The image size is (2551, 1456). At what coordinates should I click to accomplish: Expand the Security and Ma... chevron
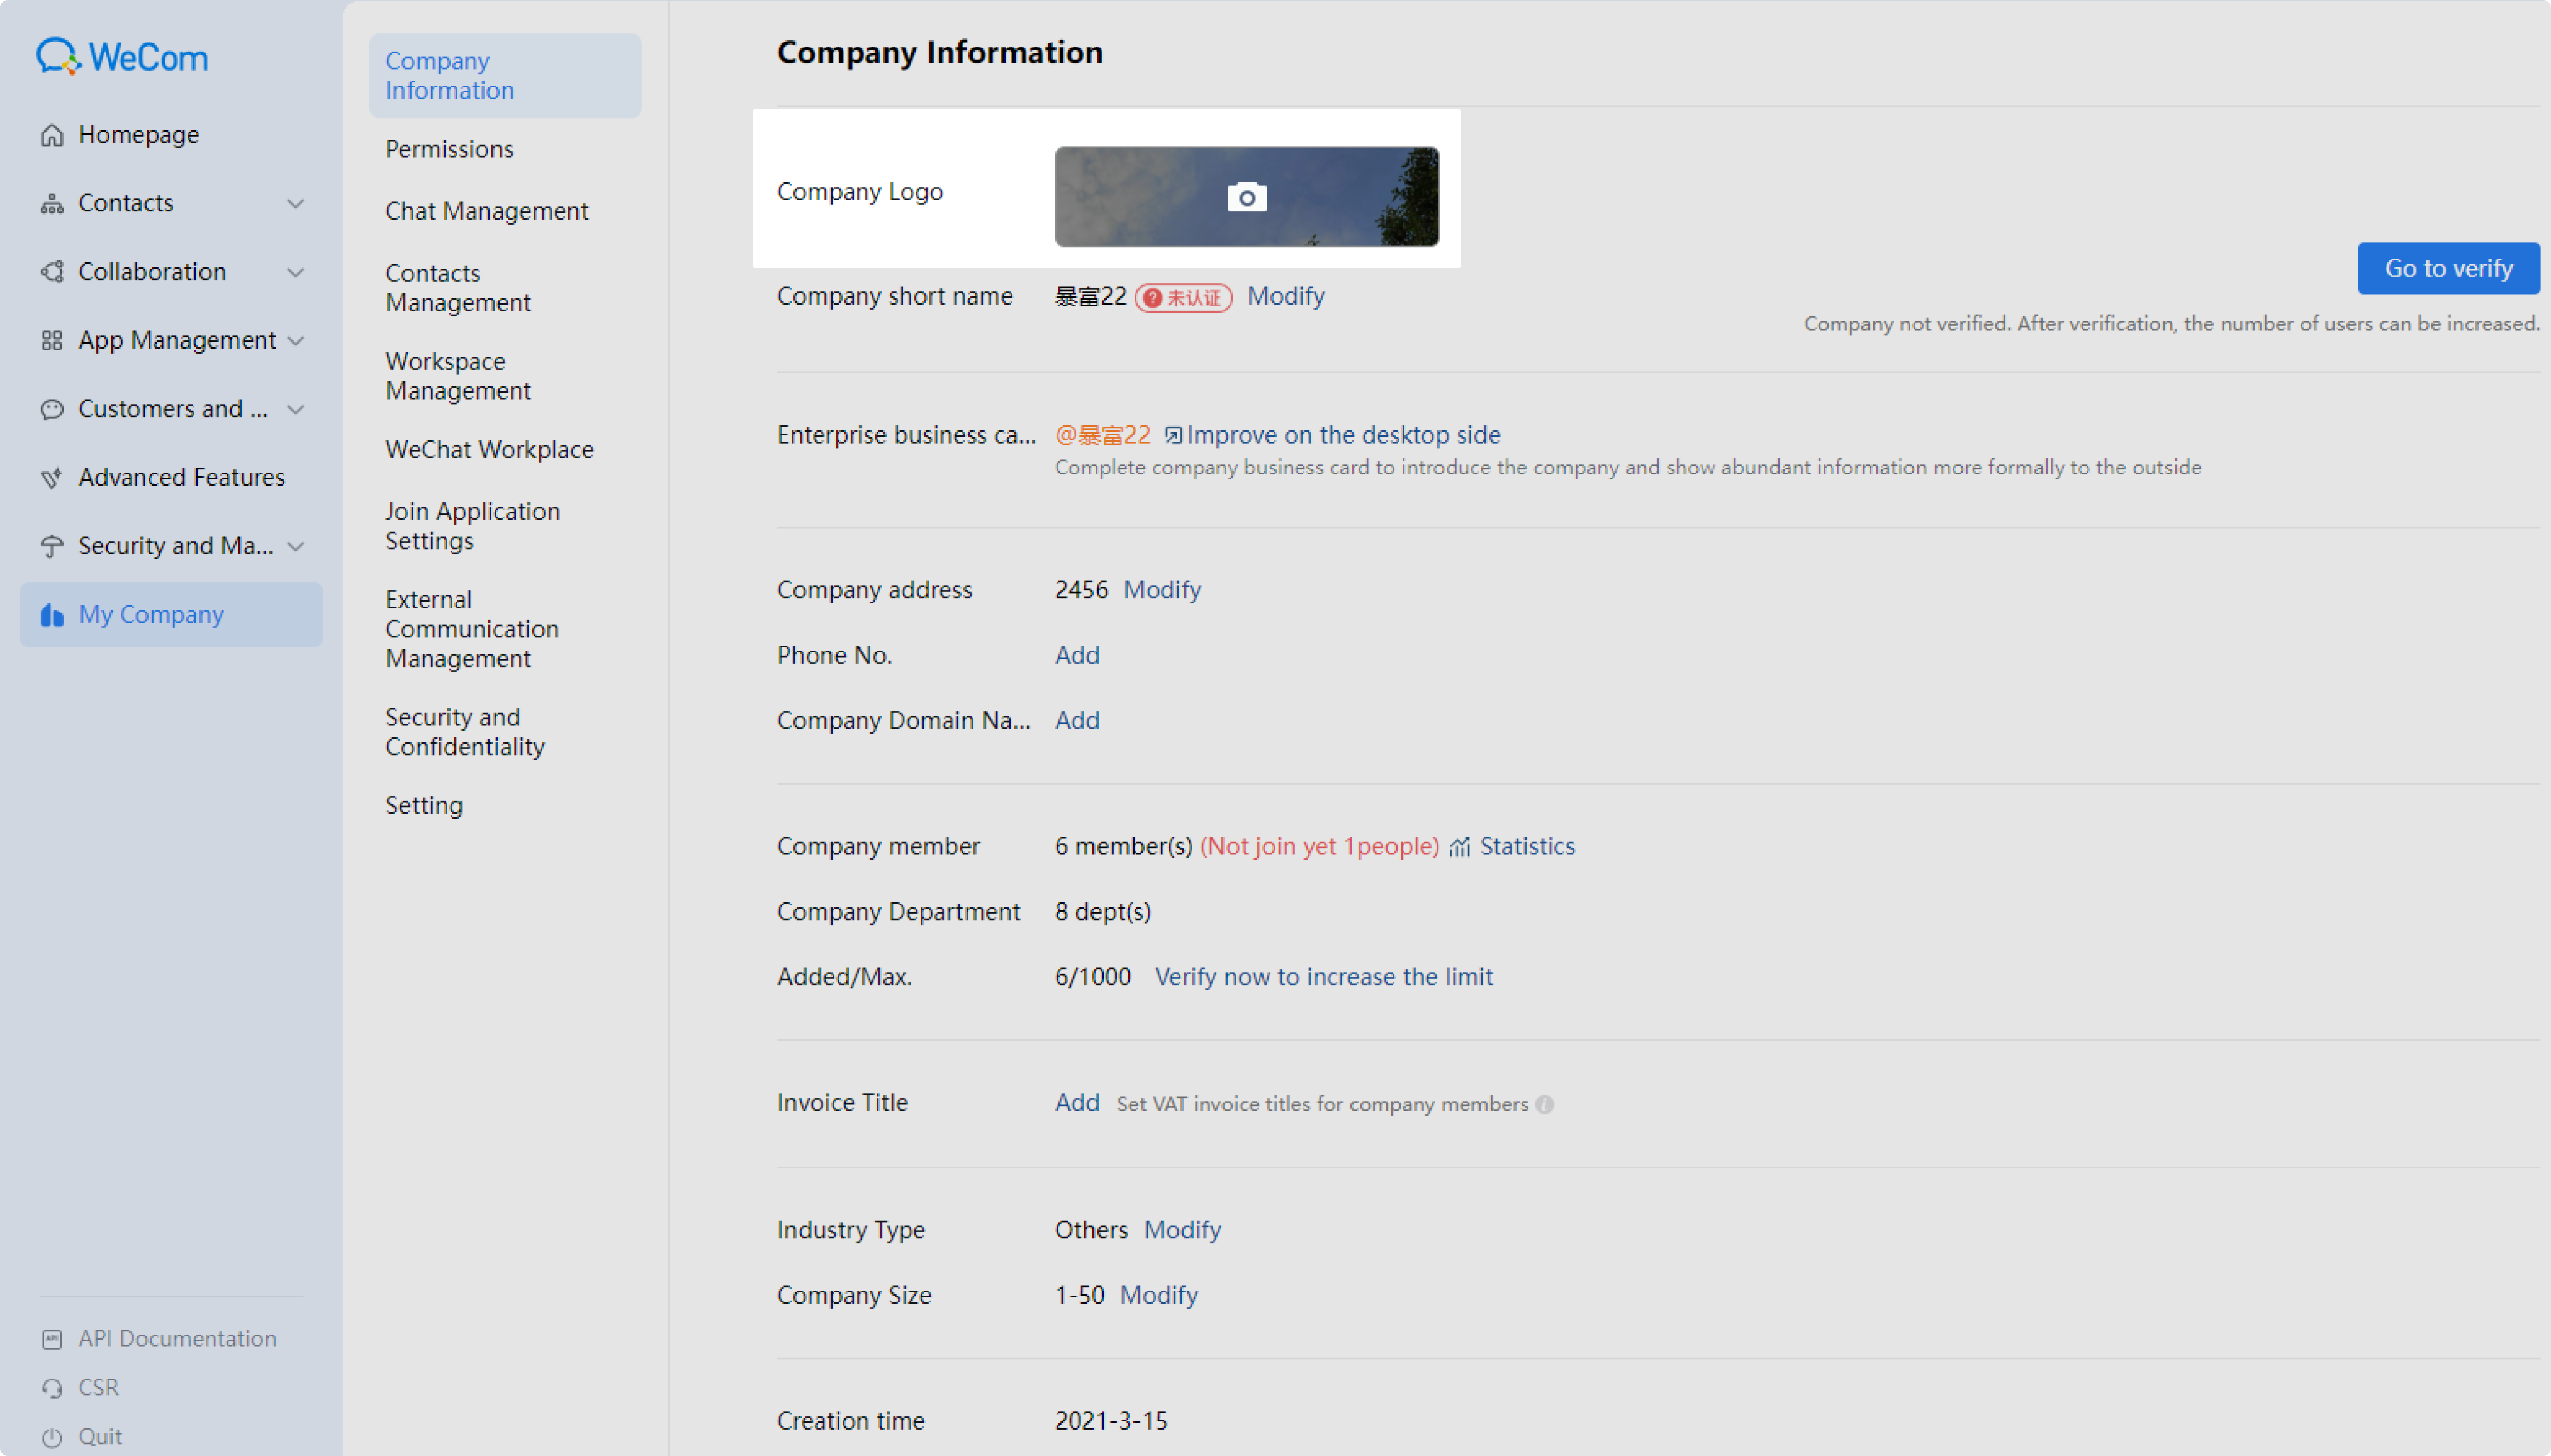coord(295,546)
